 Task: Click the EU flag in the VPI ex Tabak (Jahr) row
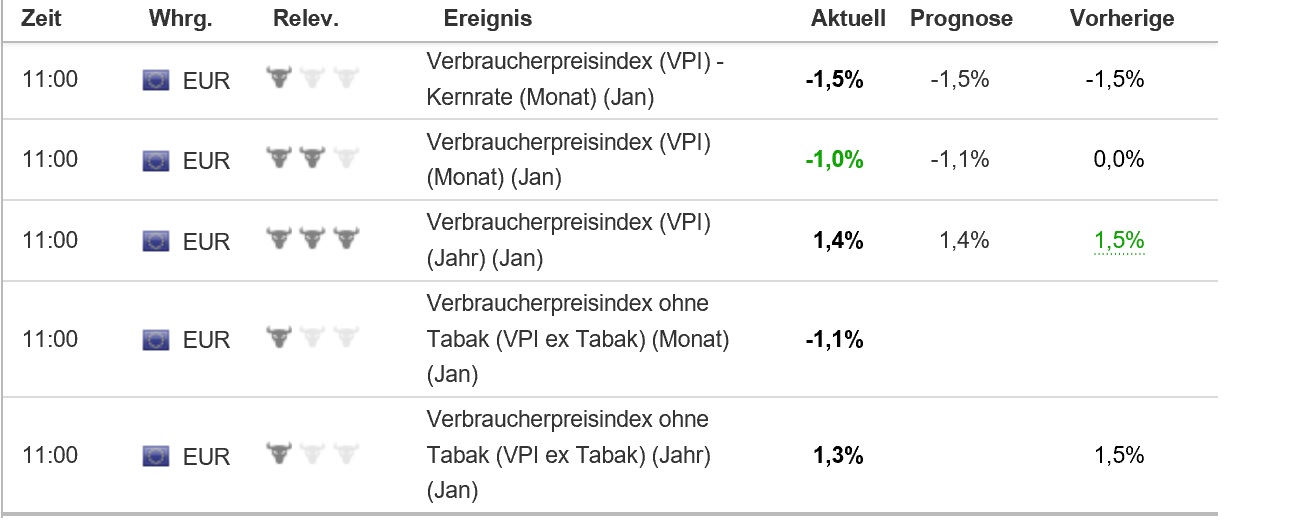pyautogui.click(x=156, y=456)
